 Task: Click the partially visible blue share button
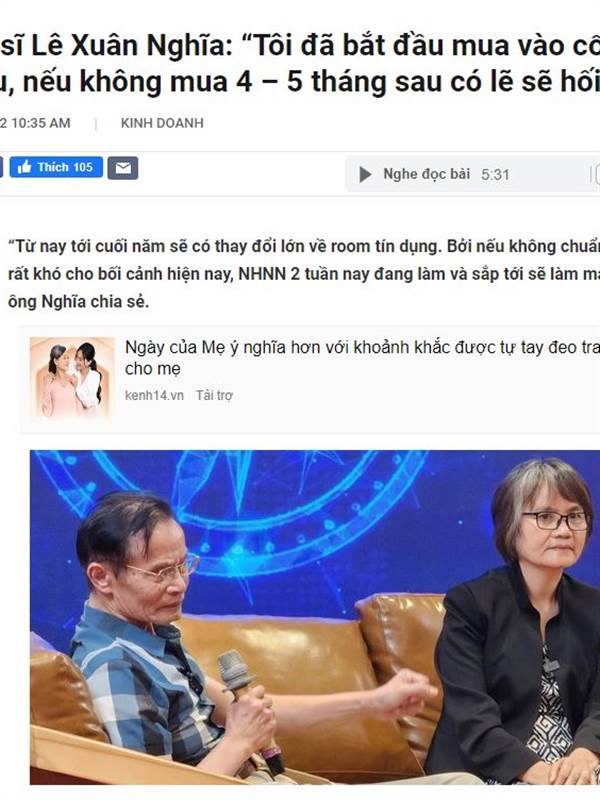click(x=1, y=167)
